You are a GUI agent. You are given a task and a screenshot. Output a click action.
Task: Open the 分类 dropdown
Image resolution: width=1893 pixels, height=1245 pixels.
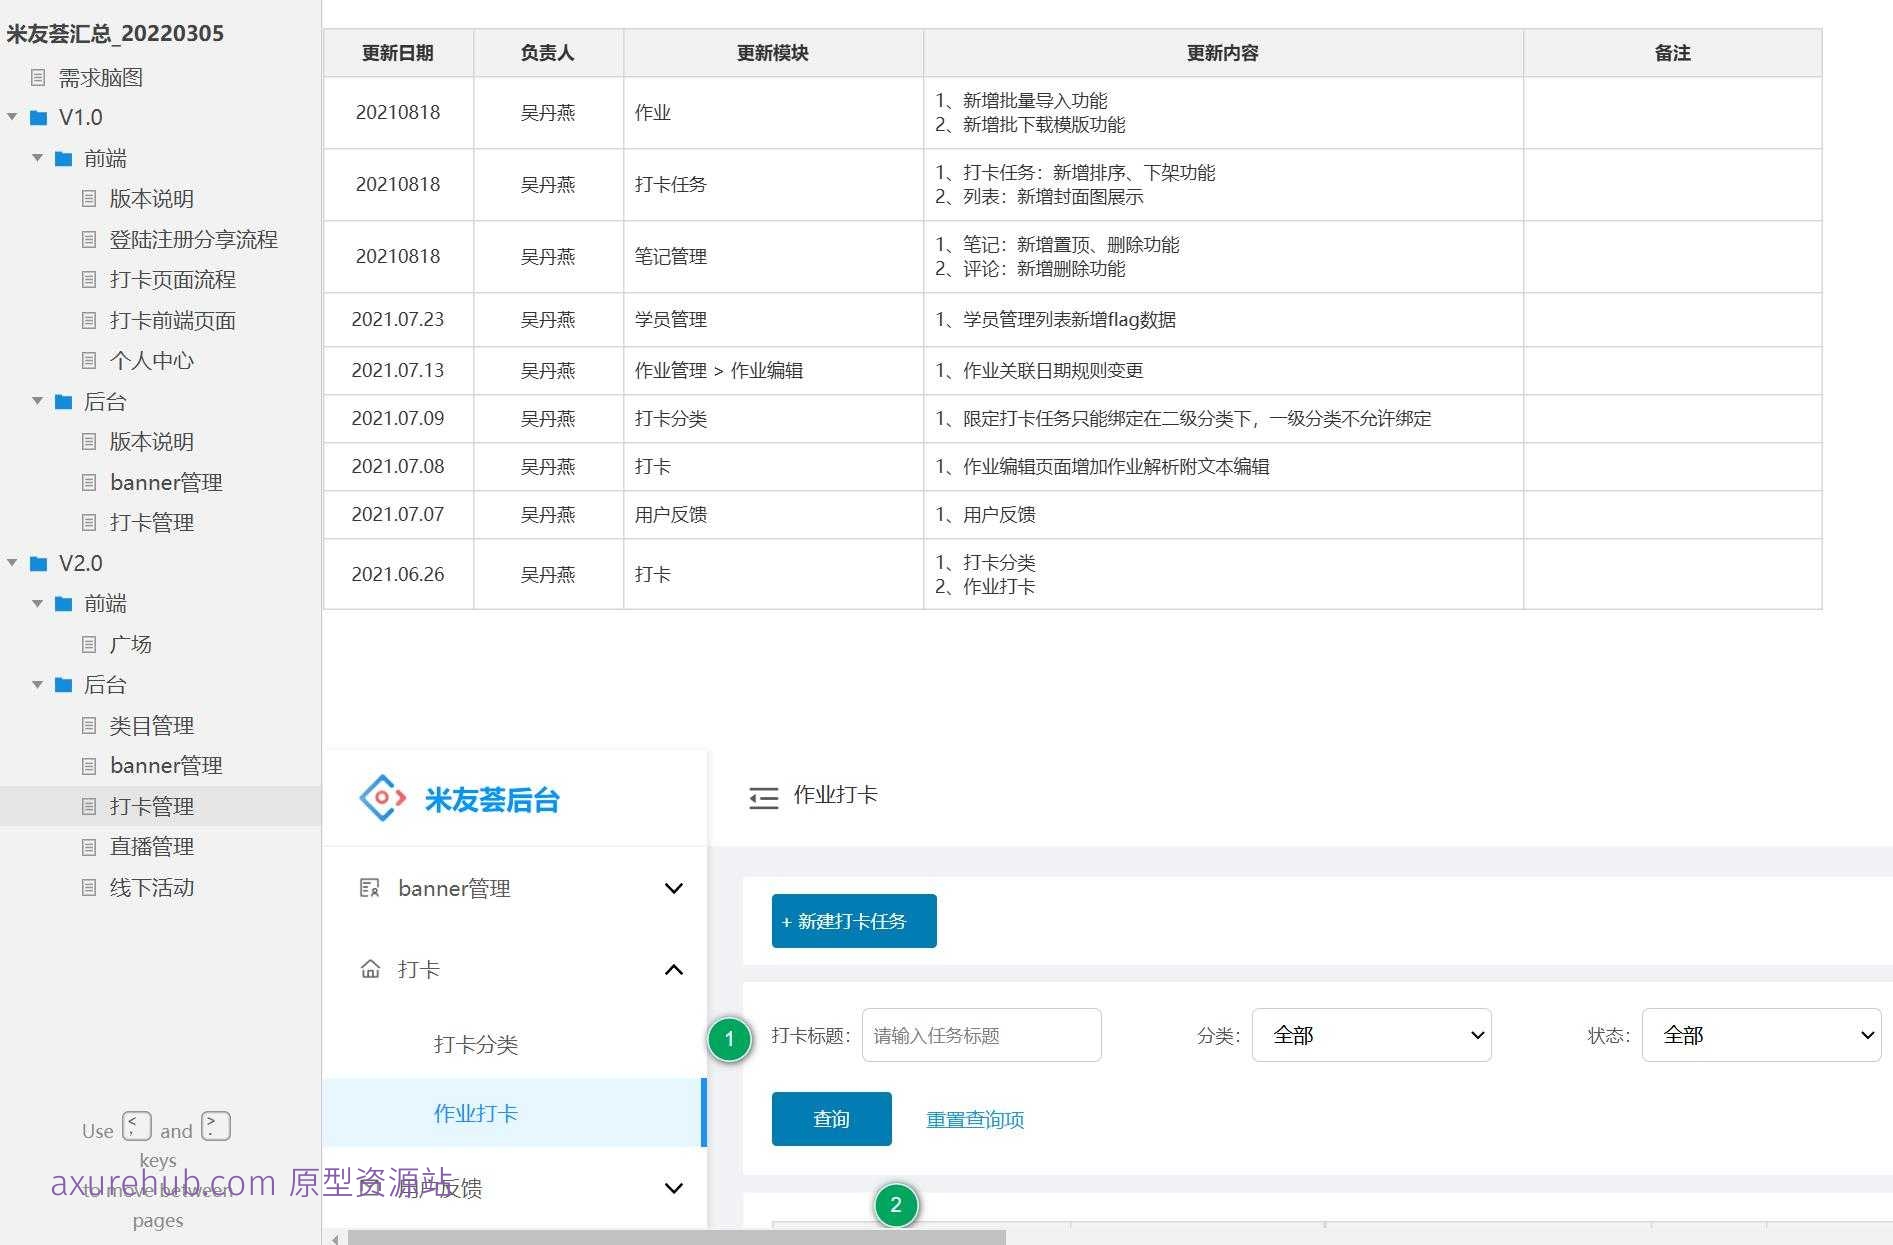[1371, 1035]
